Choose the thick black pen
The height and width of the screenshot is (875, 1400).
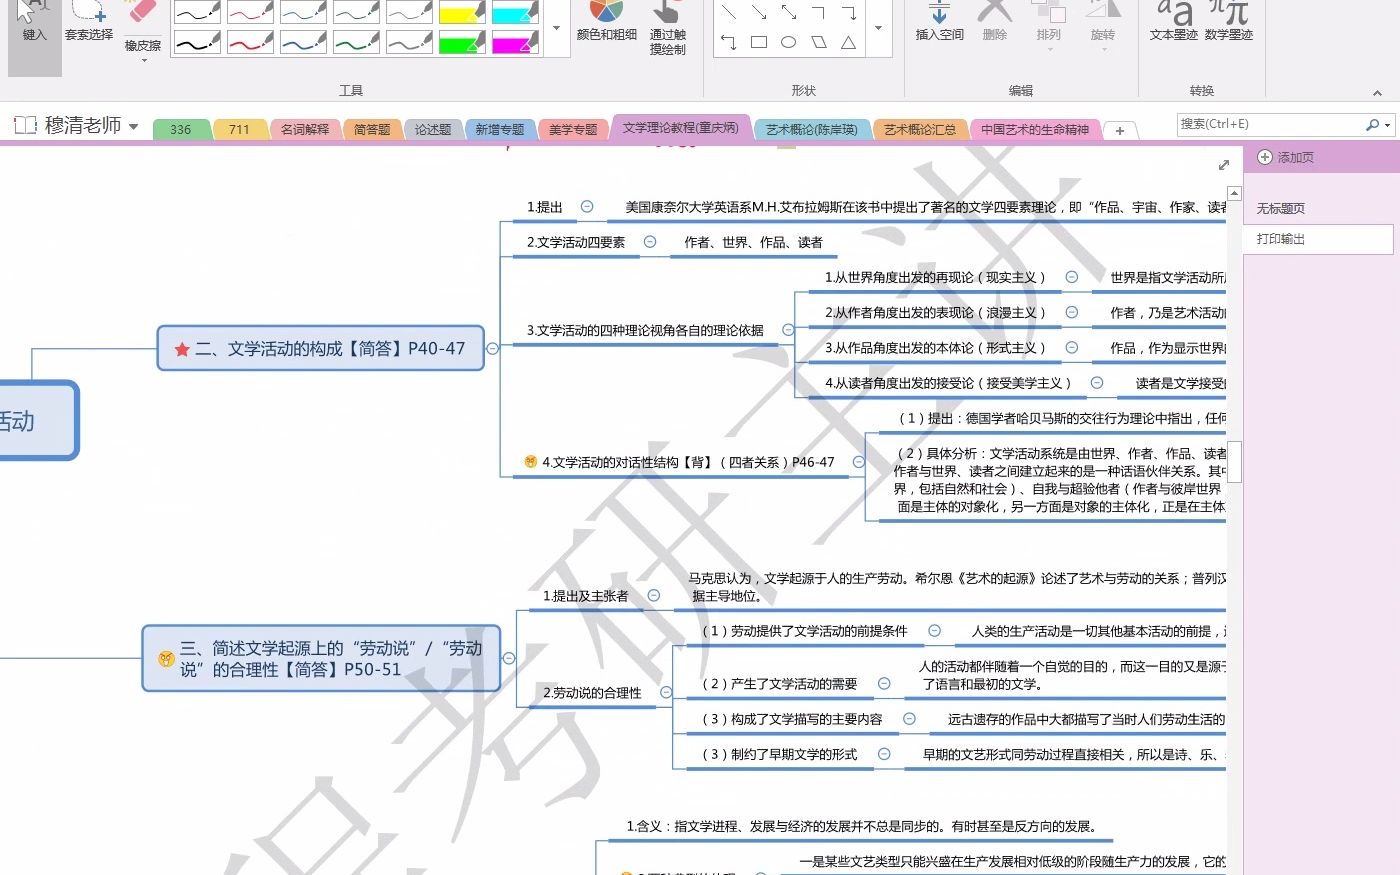[198, 43]
